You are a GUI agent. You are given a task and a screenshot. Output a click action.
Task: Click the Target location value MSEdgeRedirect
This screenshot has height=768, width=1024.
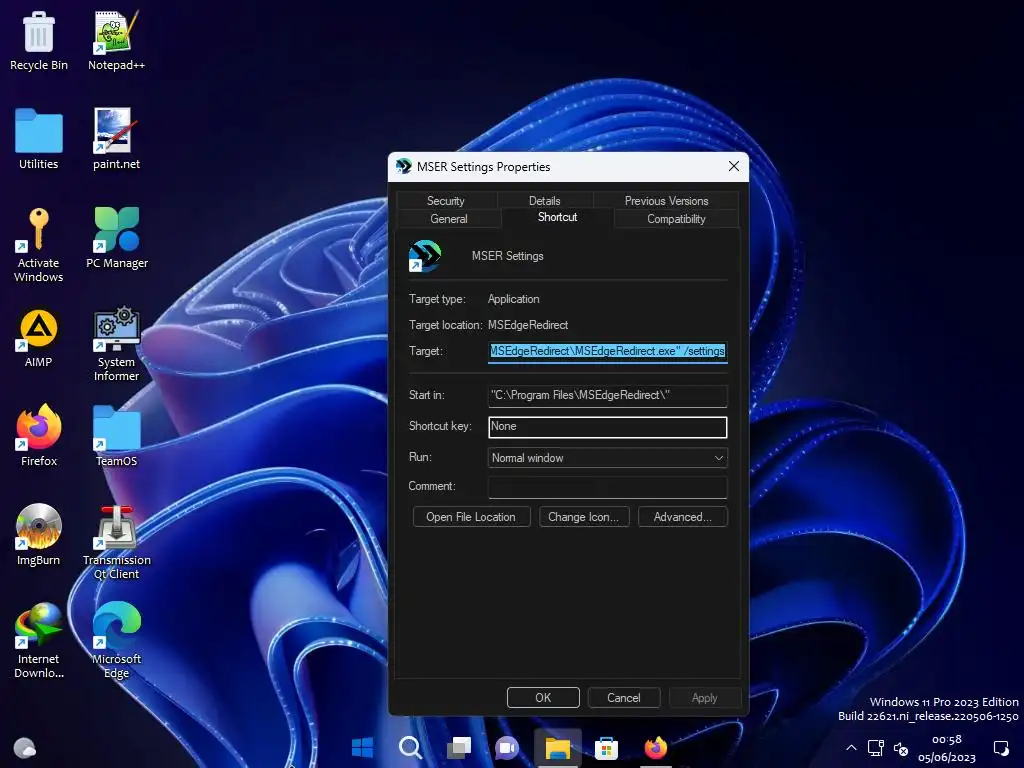(x=528, y=325)
